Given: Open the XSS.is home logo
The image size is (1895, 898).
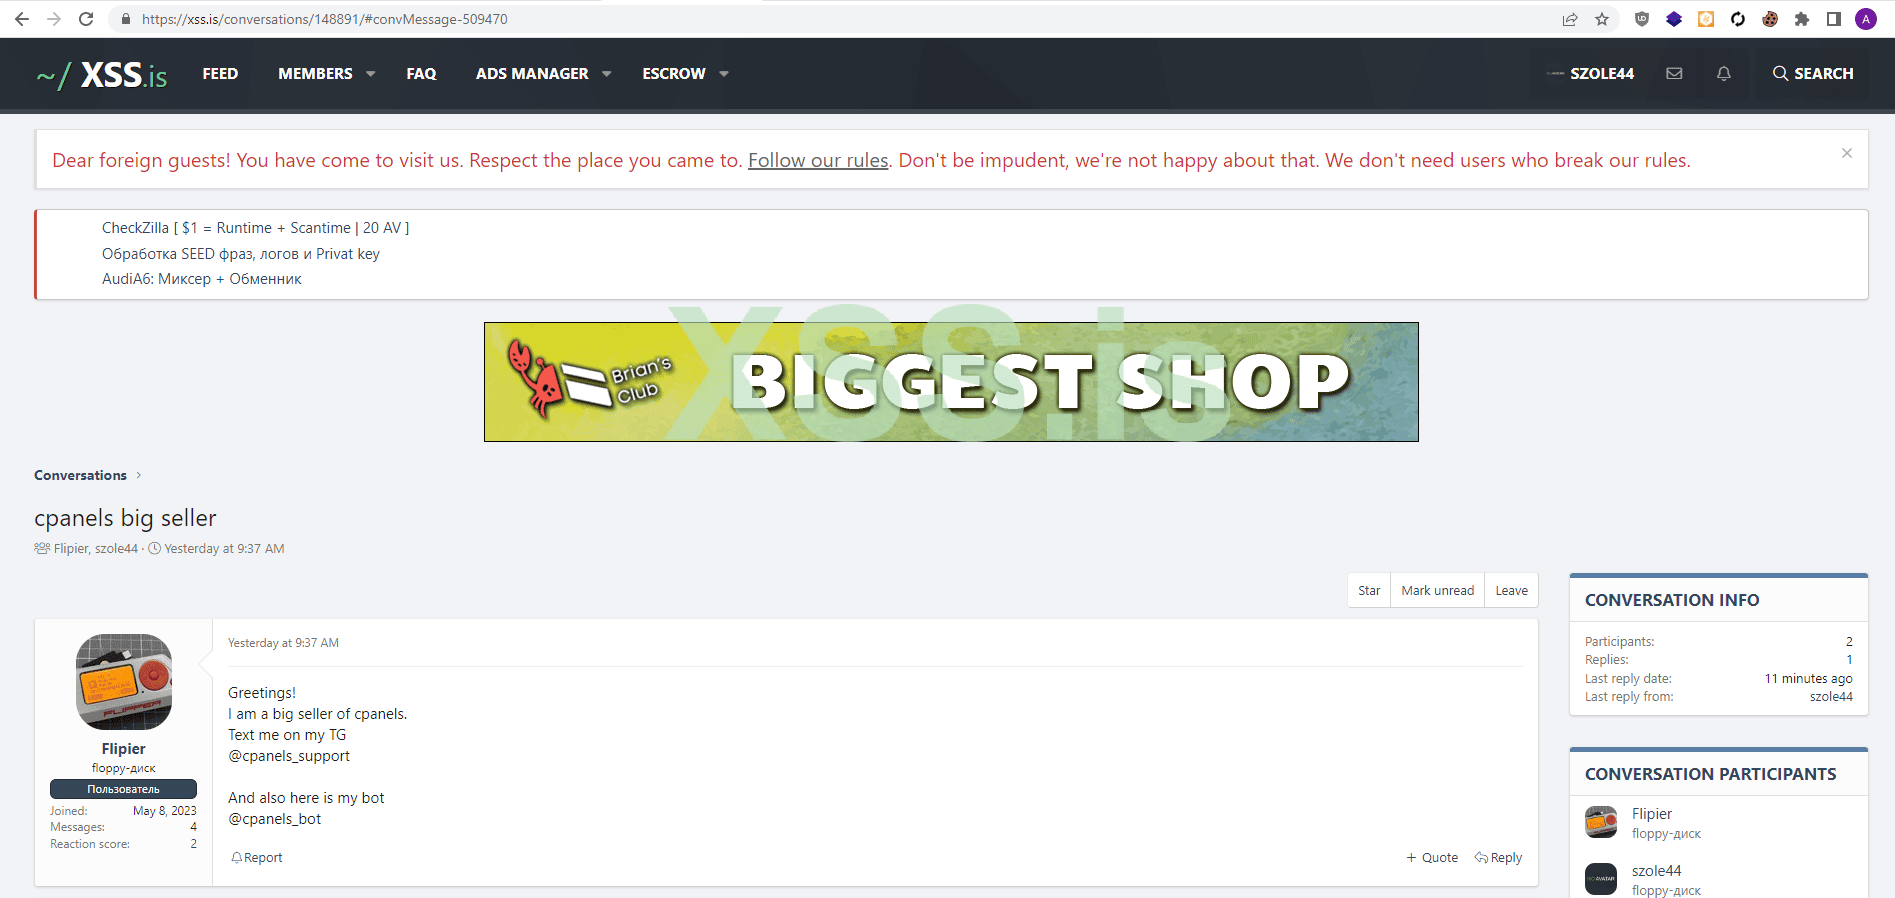Looking at the screenshot, I should tap(102, 74).
